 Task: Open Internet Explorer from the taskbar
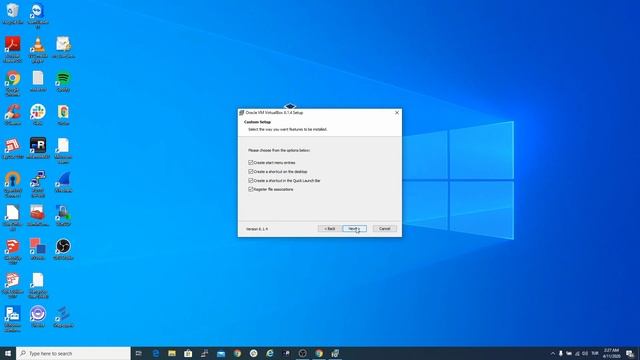270,353
